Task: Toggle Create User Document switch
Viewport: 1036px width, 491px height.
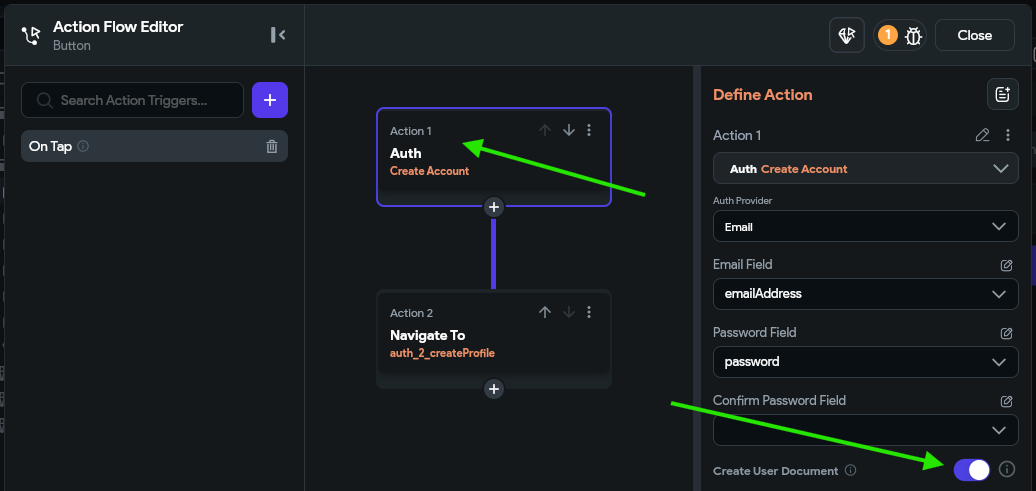Action: (x=972, y=470)
